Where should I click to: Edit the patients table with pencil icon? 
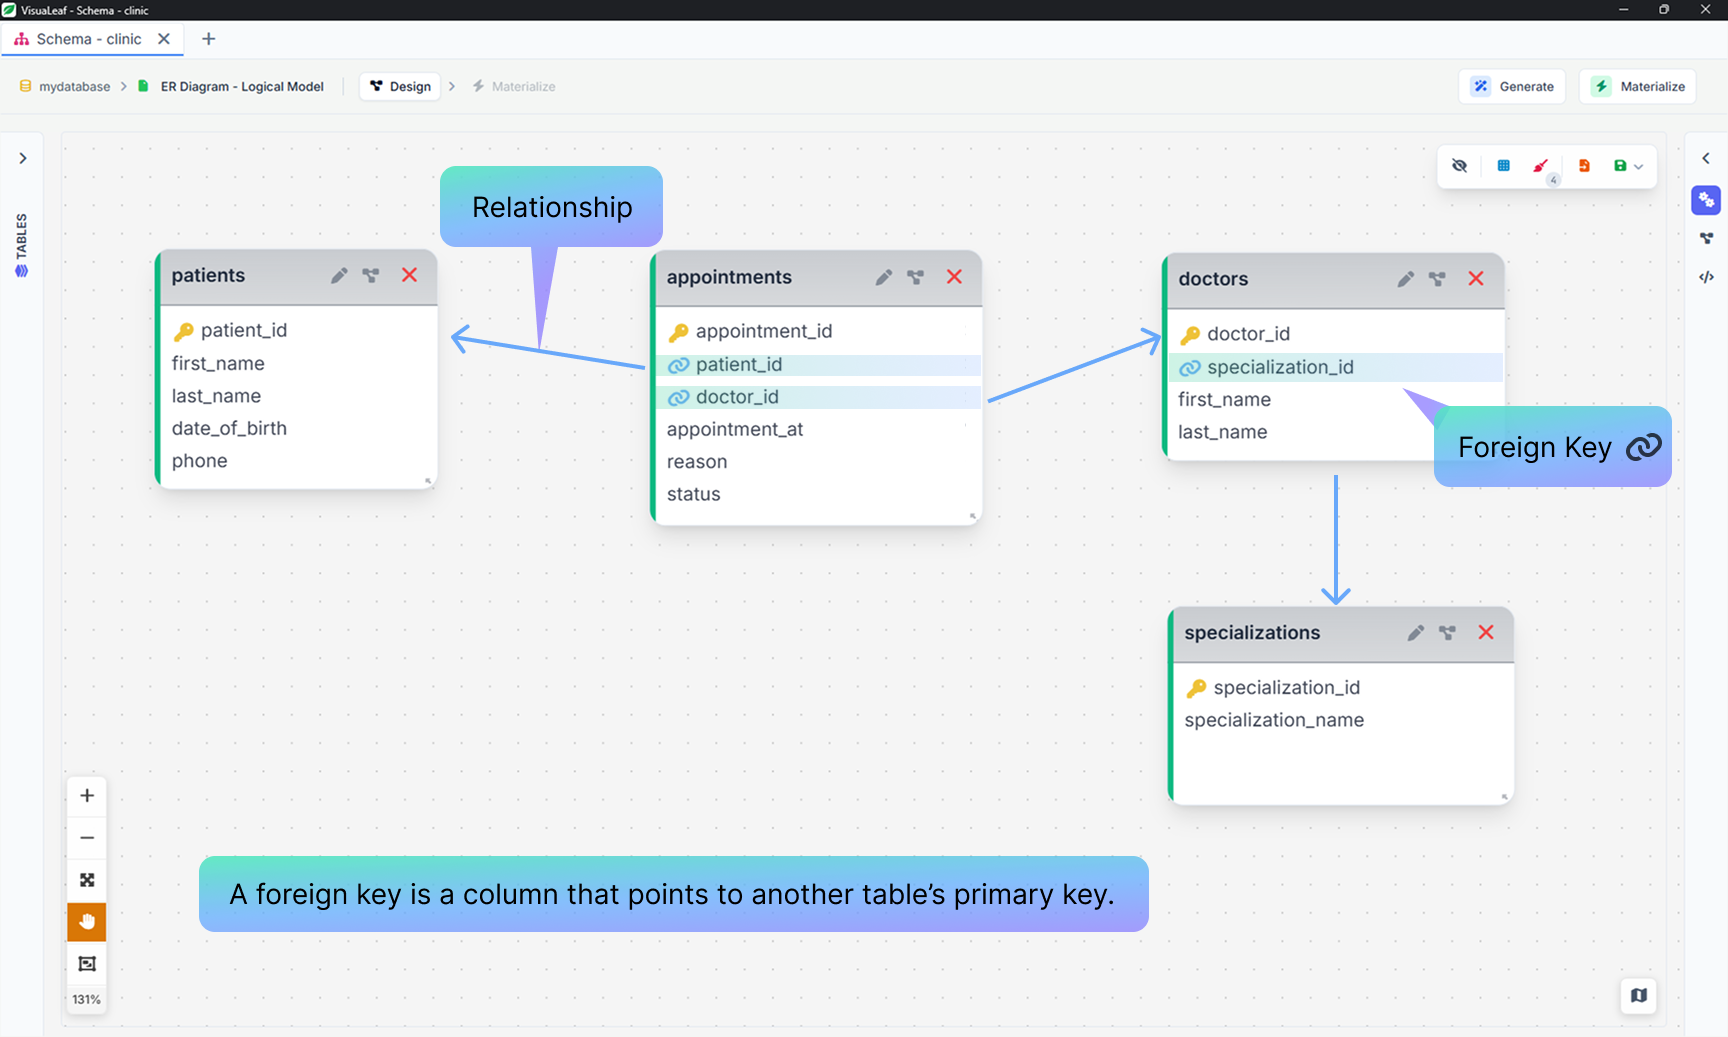[339, 275]
